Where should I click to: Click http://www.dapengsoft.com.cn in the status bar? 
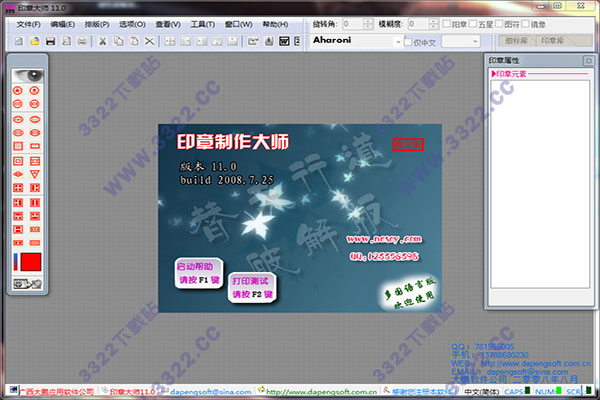(321, 392)
